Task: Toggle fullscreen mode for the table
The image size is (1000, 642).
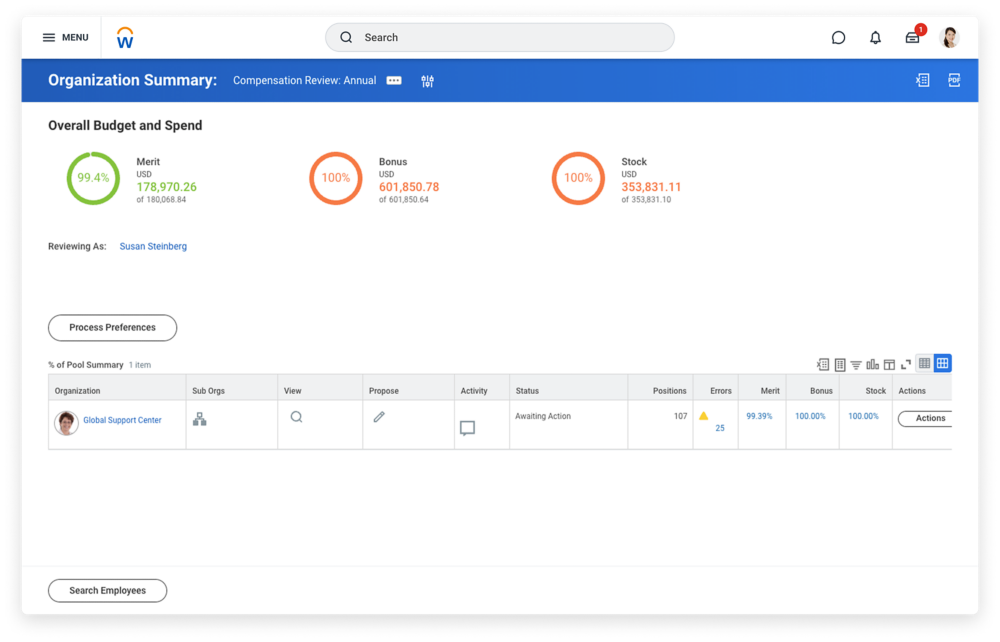Action: [x=906, y=364]
